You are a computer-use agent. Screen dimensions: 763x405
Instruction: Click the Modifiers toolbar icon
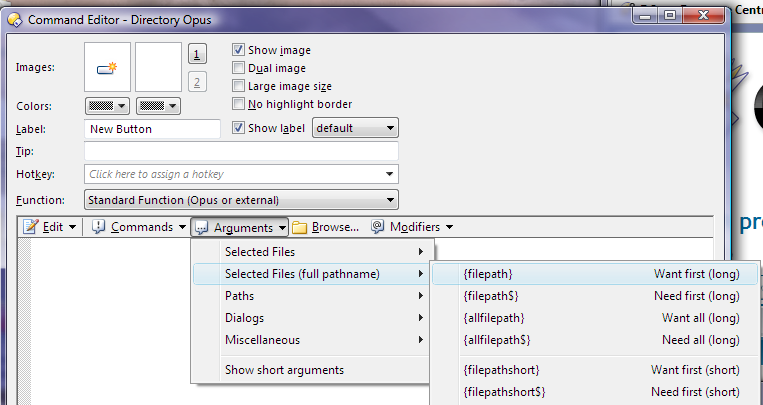[378, 227]
